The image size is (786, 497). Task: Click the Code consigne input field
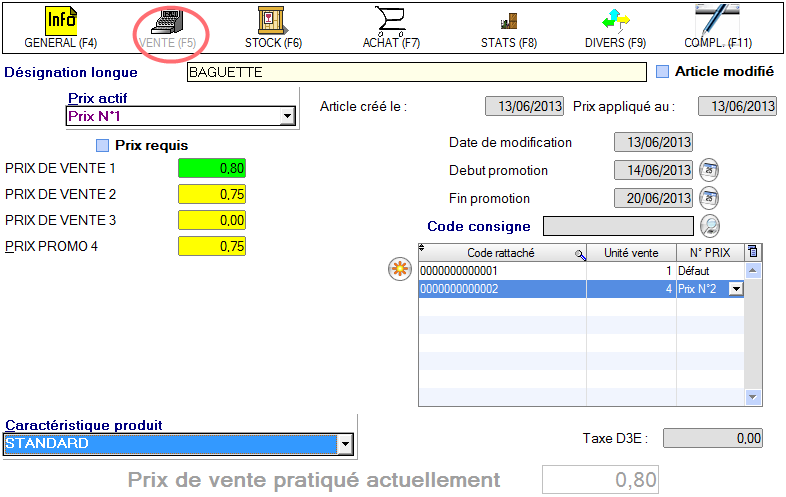click(619, 226)
